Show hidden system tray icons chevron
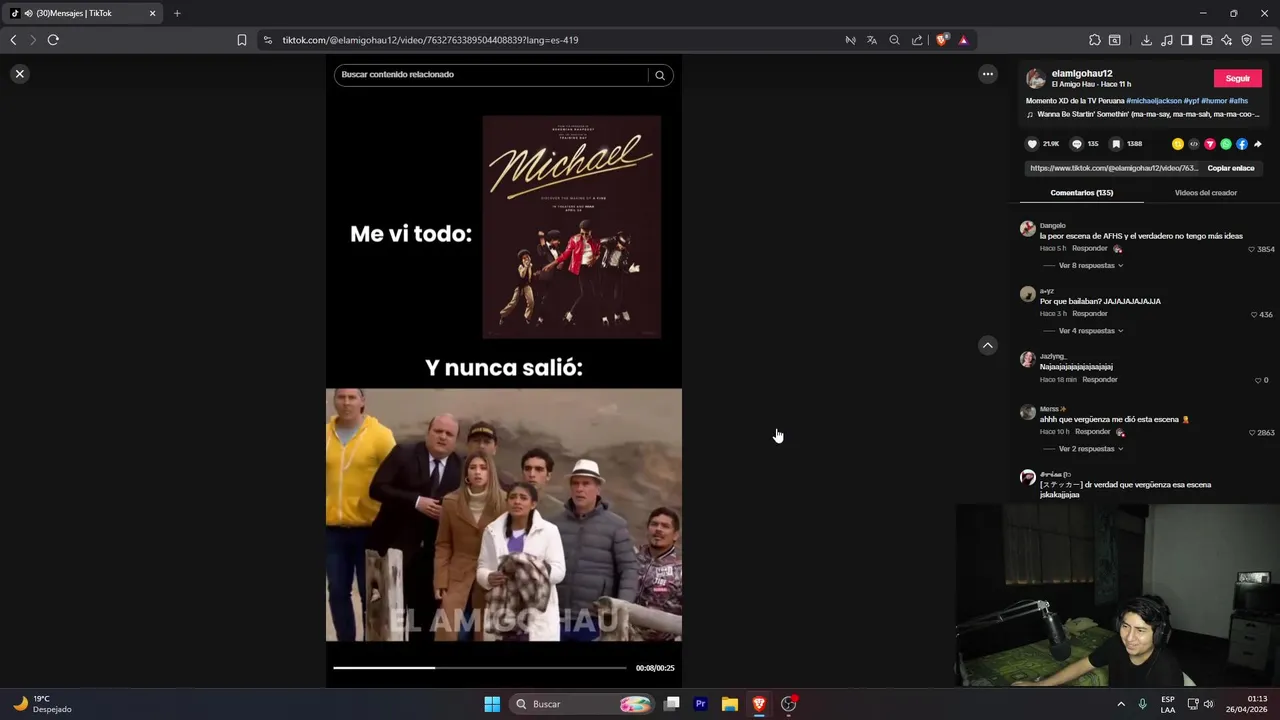Image resolution: width=1280 pixels, height=720 pixels. (x=1121, y=704)
